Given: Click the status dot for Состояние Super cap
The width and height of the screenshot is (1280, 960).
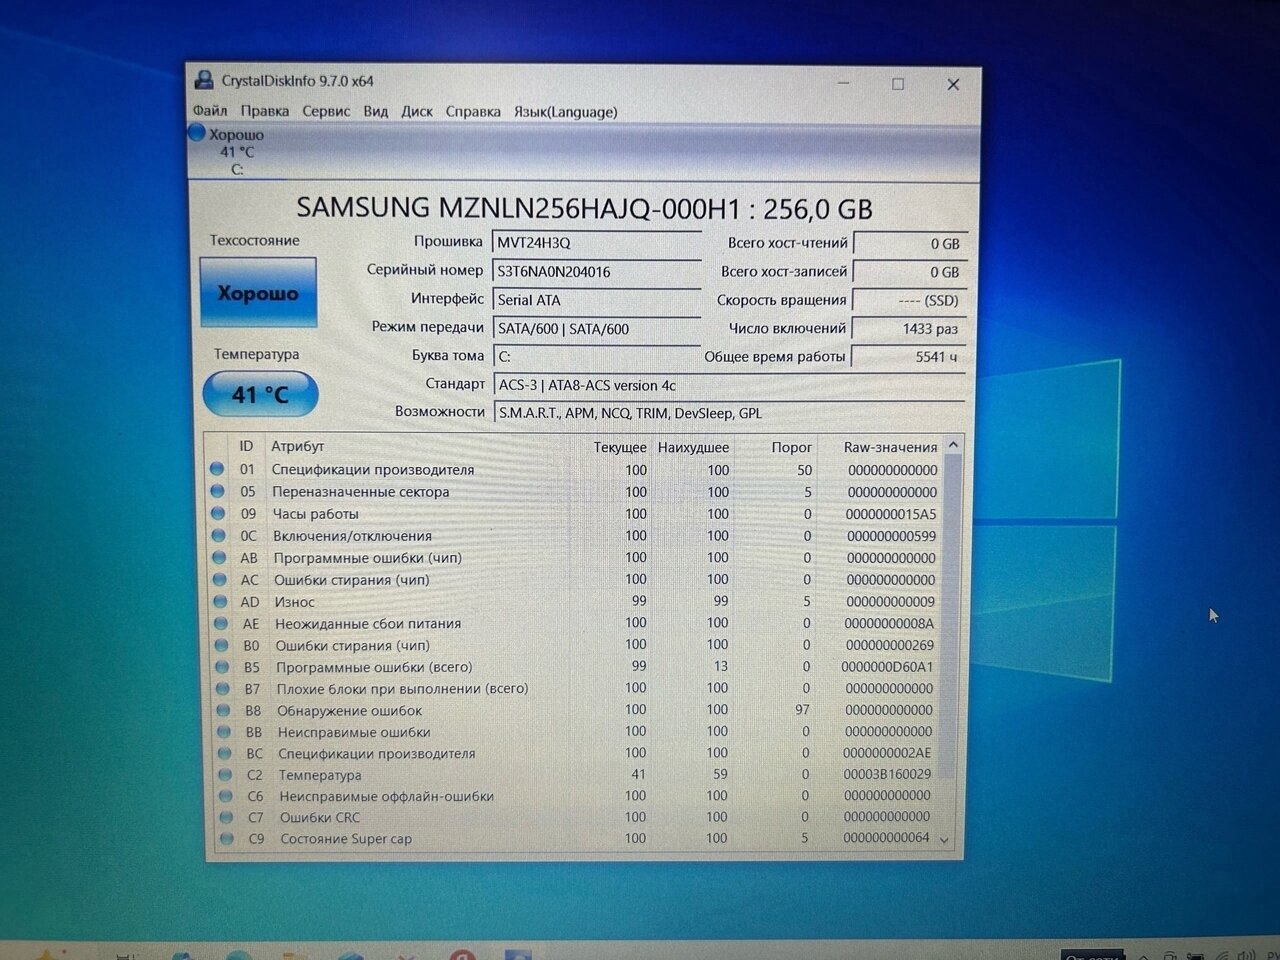Looking at the screenshot, I should pos(226,839).
